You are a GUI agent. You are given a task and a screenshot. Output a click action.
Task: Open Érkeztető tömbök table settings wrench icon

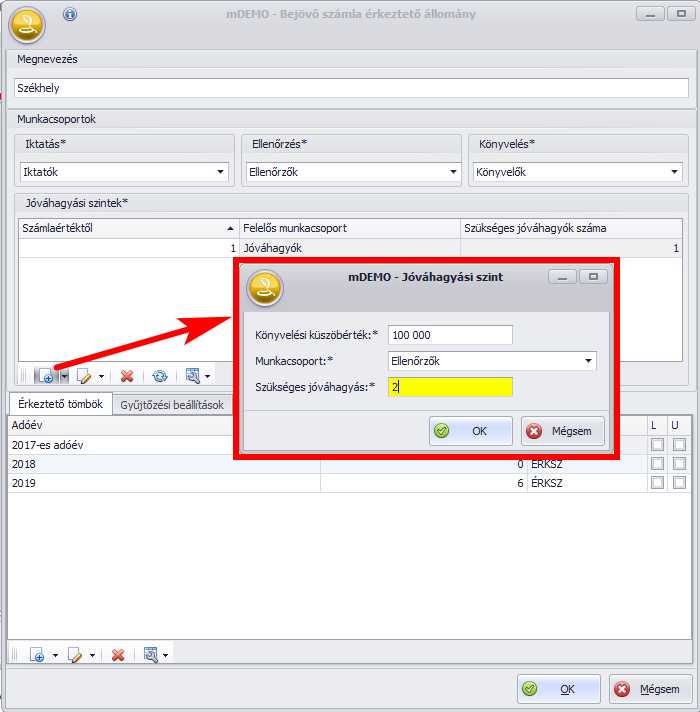coord(151,655)
